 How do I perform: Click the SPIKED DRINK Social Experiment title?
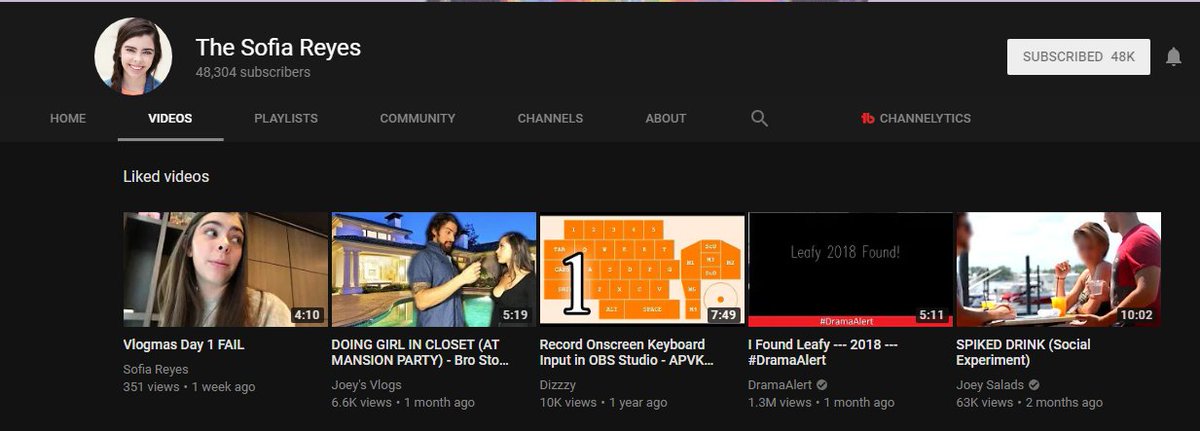click(1023, 353)
